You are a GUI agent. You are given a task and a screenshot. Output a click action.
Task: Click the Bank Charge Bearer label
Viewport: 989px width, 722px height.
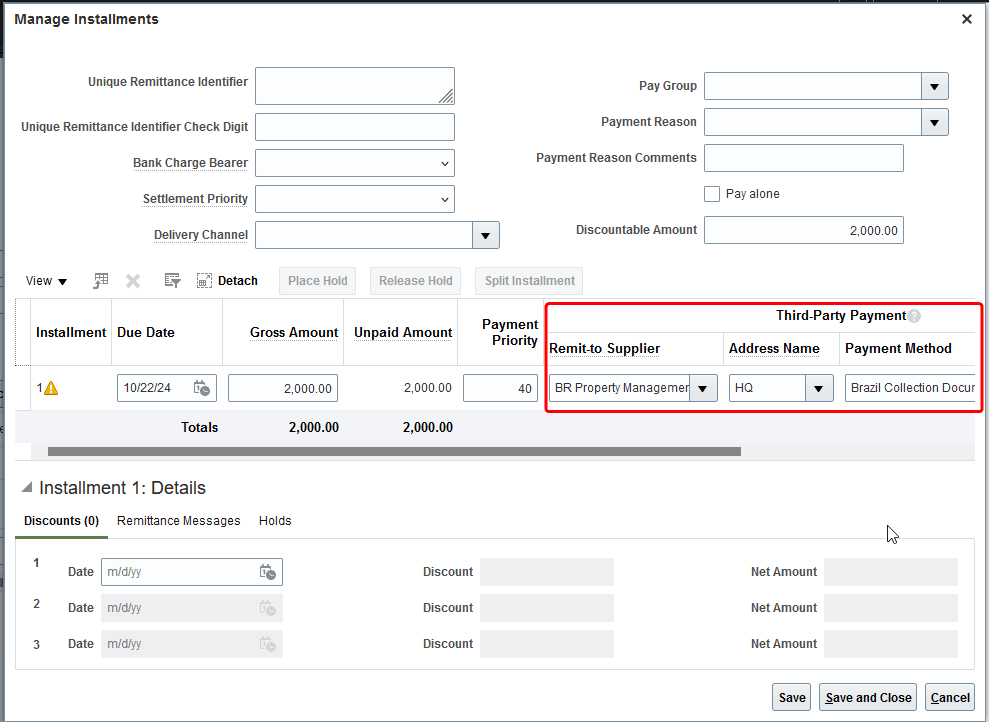[x=190, y=163]
